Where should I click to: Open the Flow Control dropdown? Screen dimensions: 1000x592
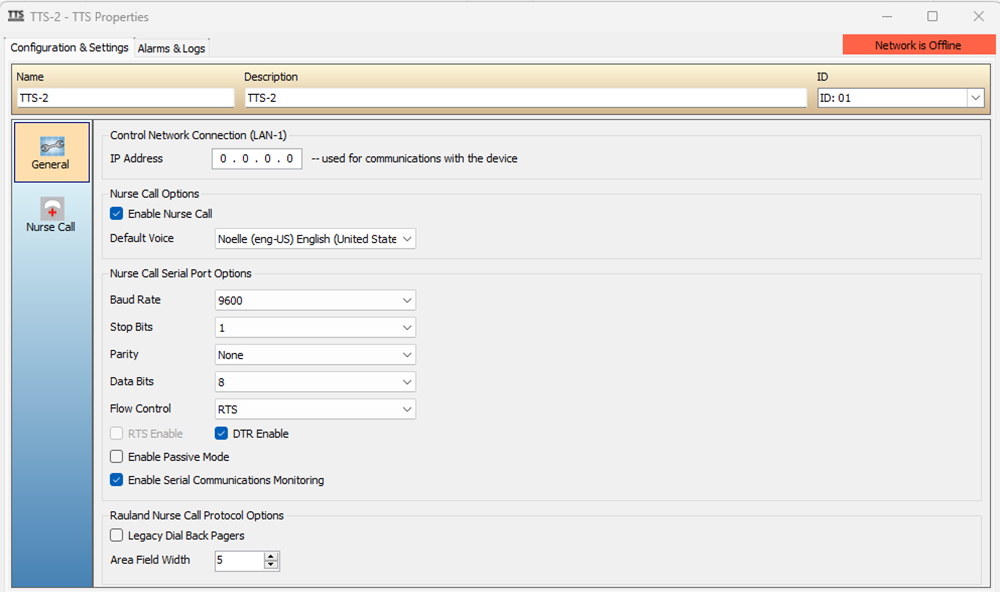coord(315,409)
